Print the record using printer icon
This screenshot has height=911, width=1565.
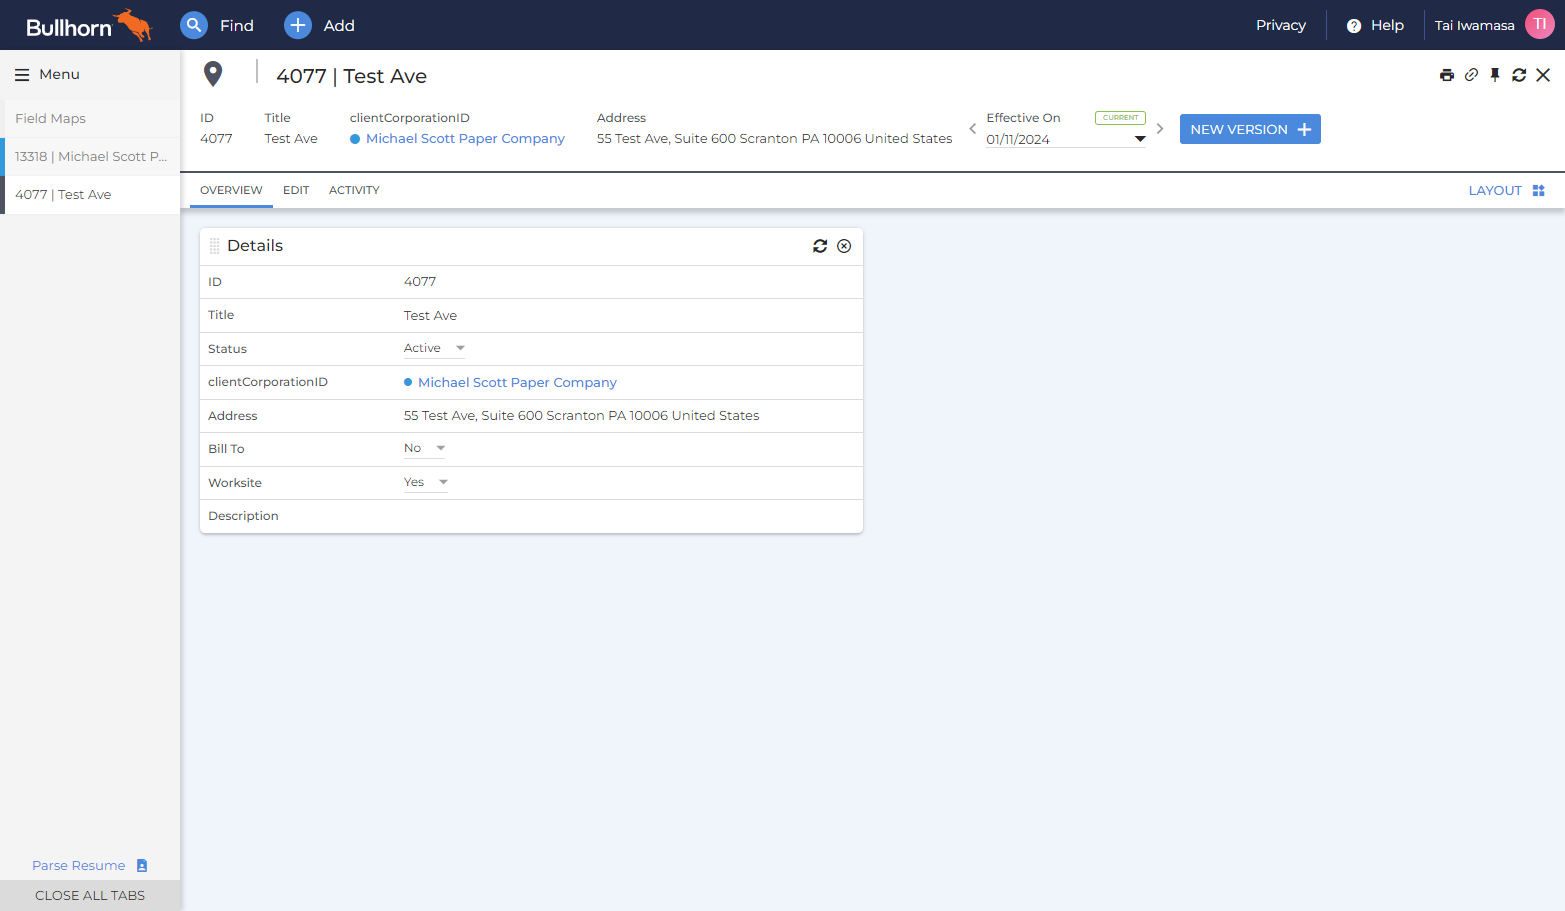coord(1447,75)
